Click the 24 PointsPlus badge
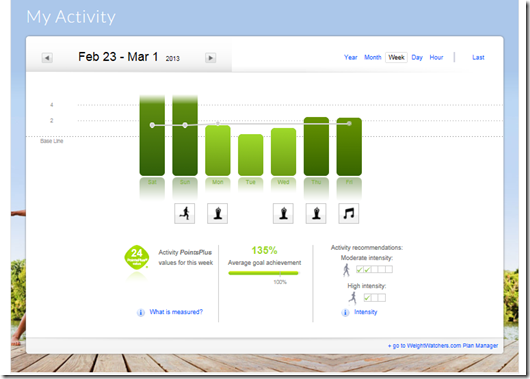530x379 pixels. 137,257
